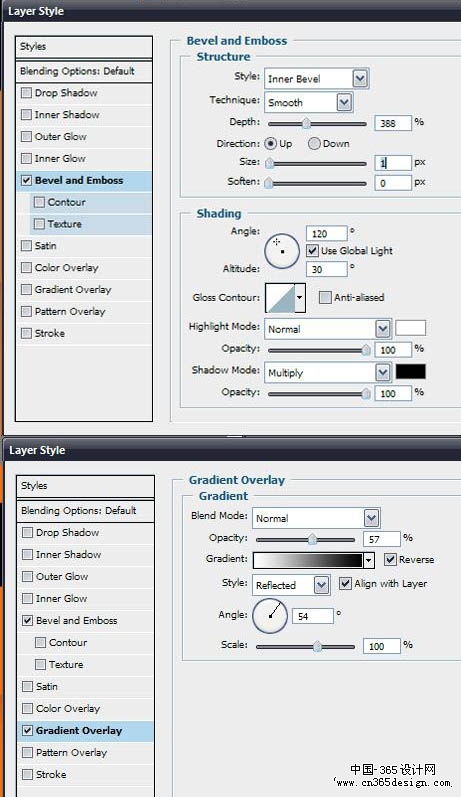
Task: Select Blending Options: Default in top dialog
Action: pyautogui.click(x=84, y=71)
